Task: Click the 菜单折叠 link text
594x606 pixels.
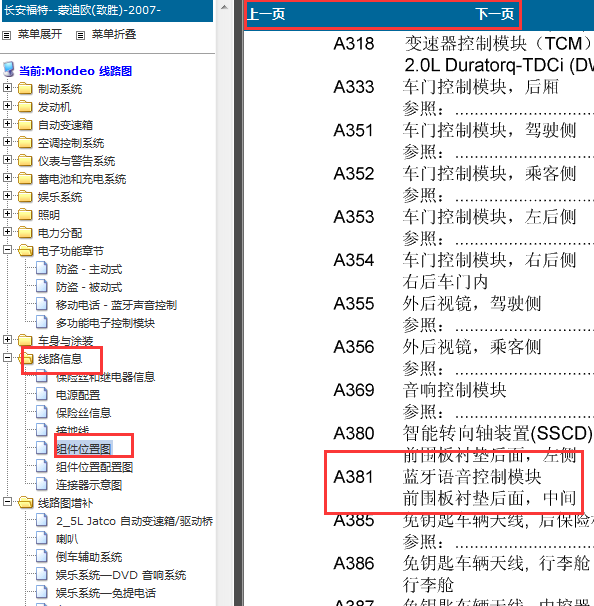Action: click(114, 34)
